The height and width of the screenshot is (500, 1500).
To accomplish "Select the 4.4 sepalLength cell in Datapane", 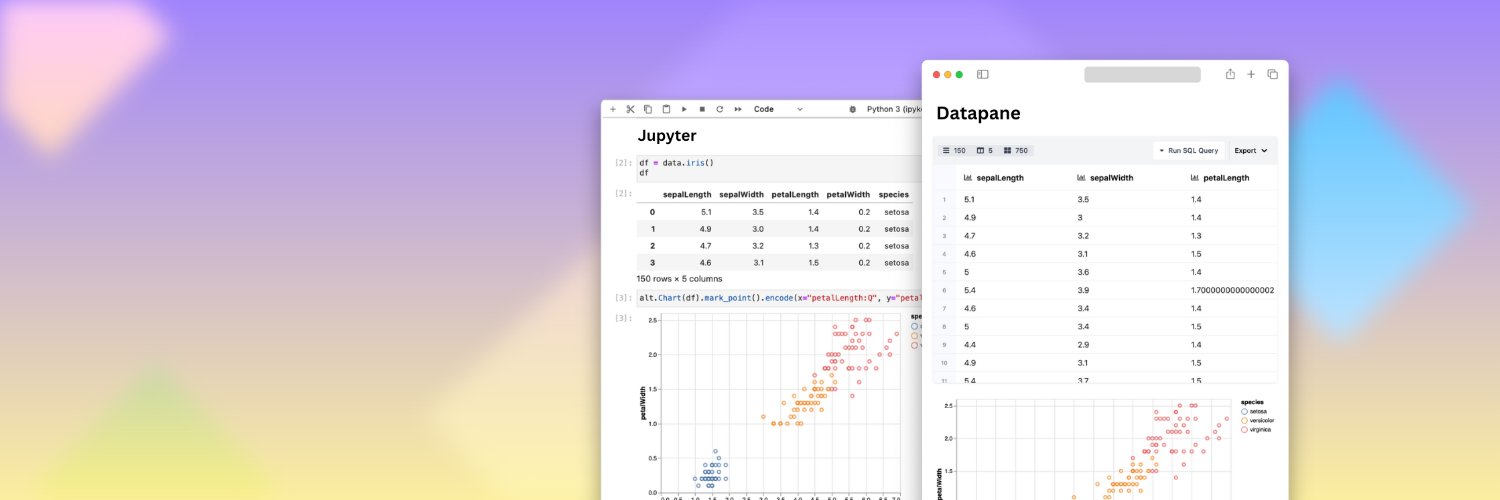I will [970, 344].
